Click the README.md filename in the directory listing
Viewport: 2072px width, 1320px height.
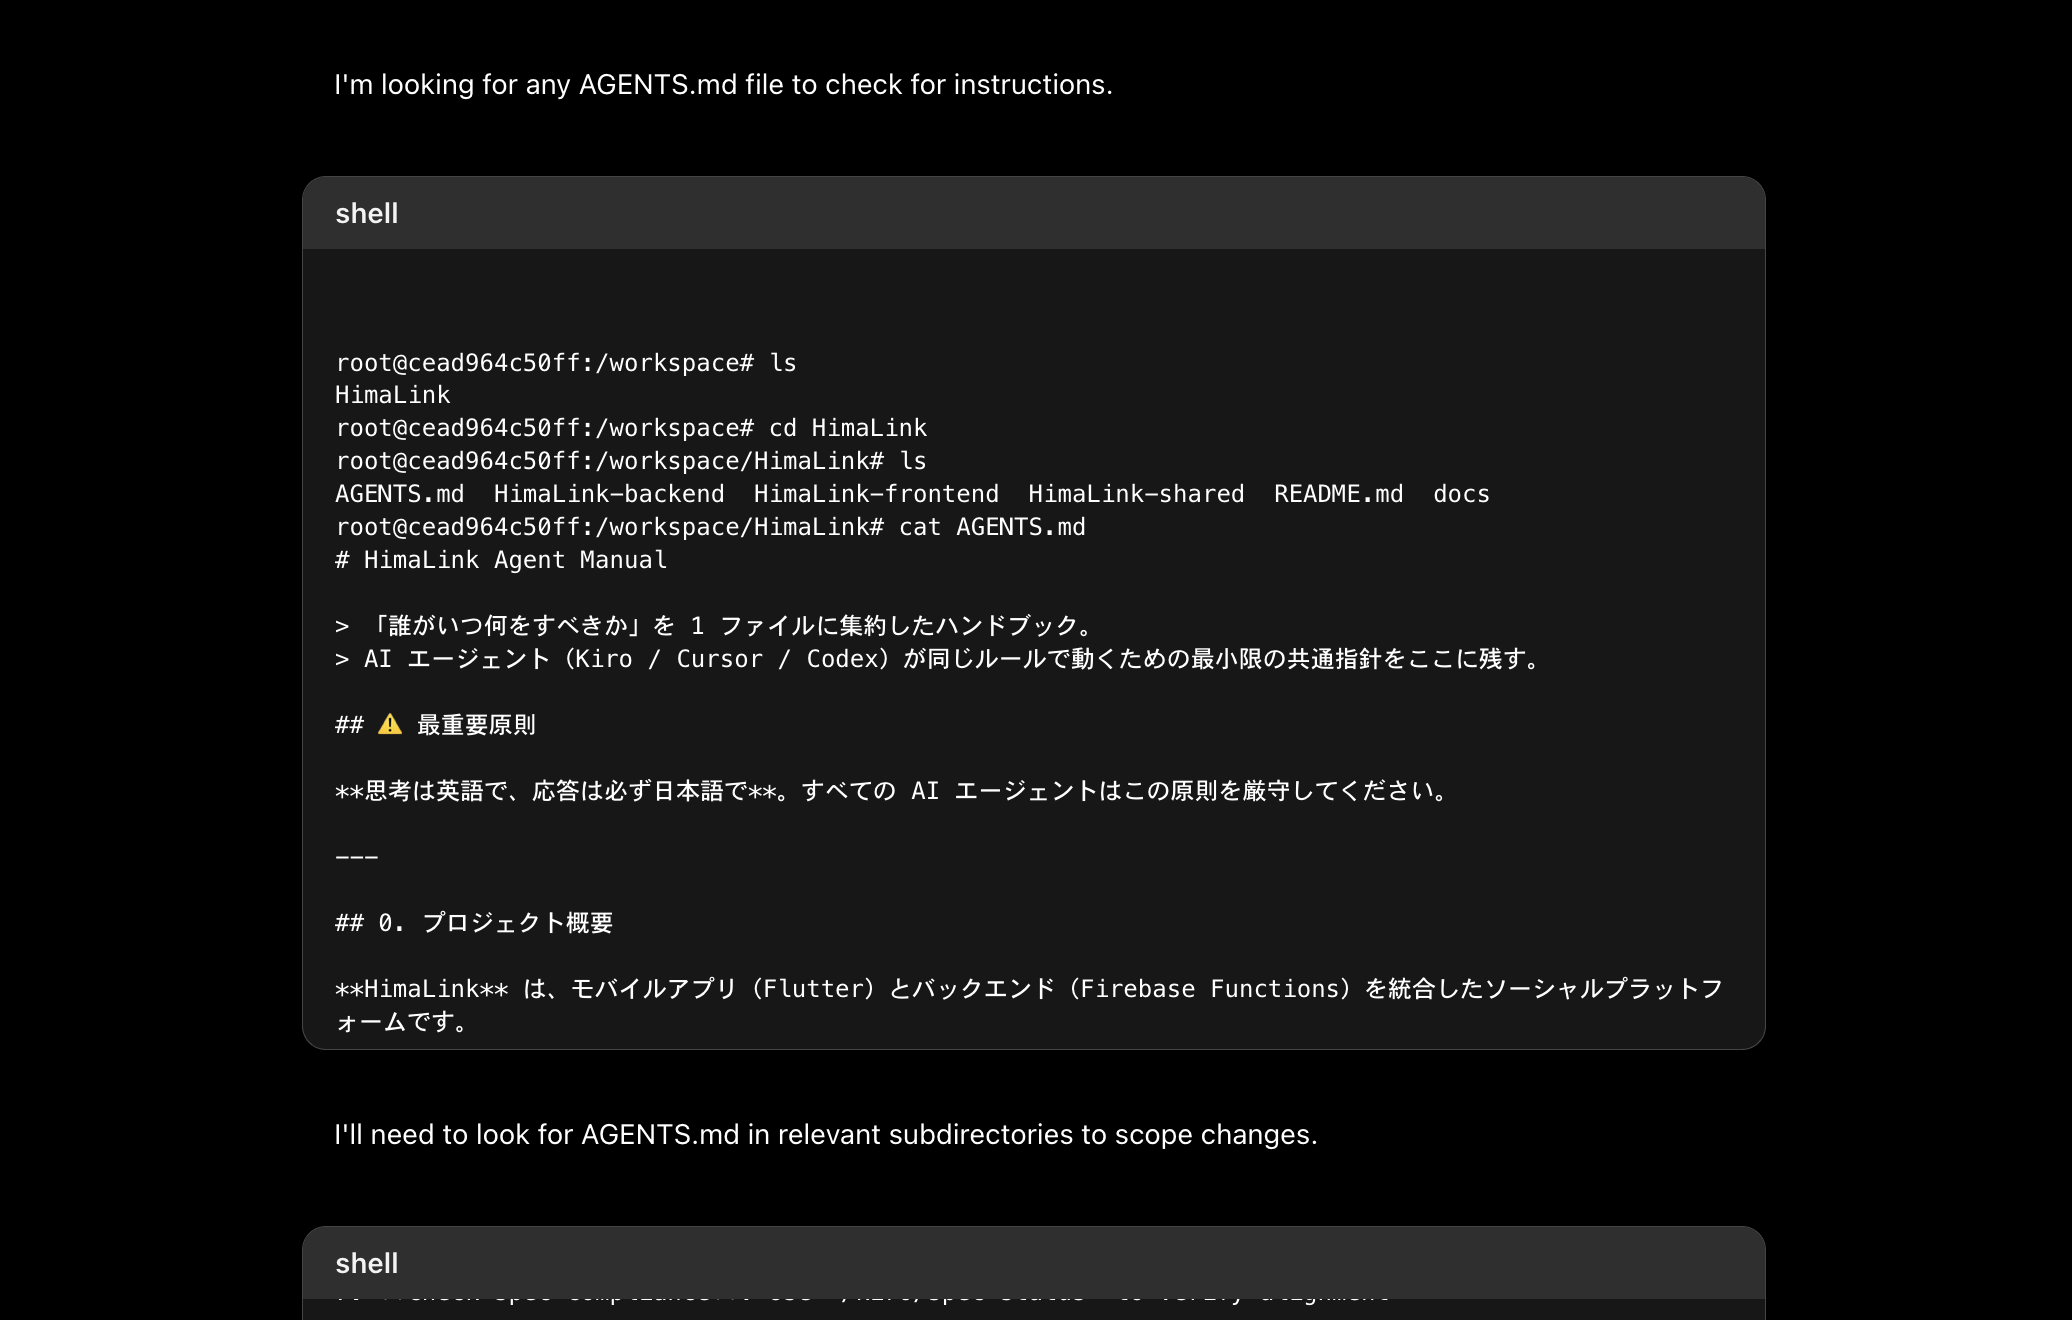pos(1338,493)
